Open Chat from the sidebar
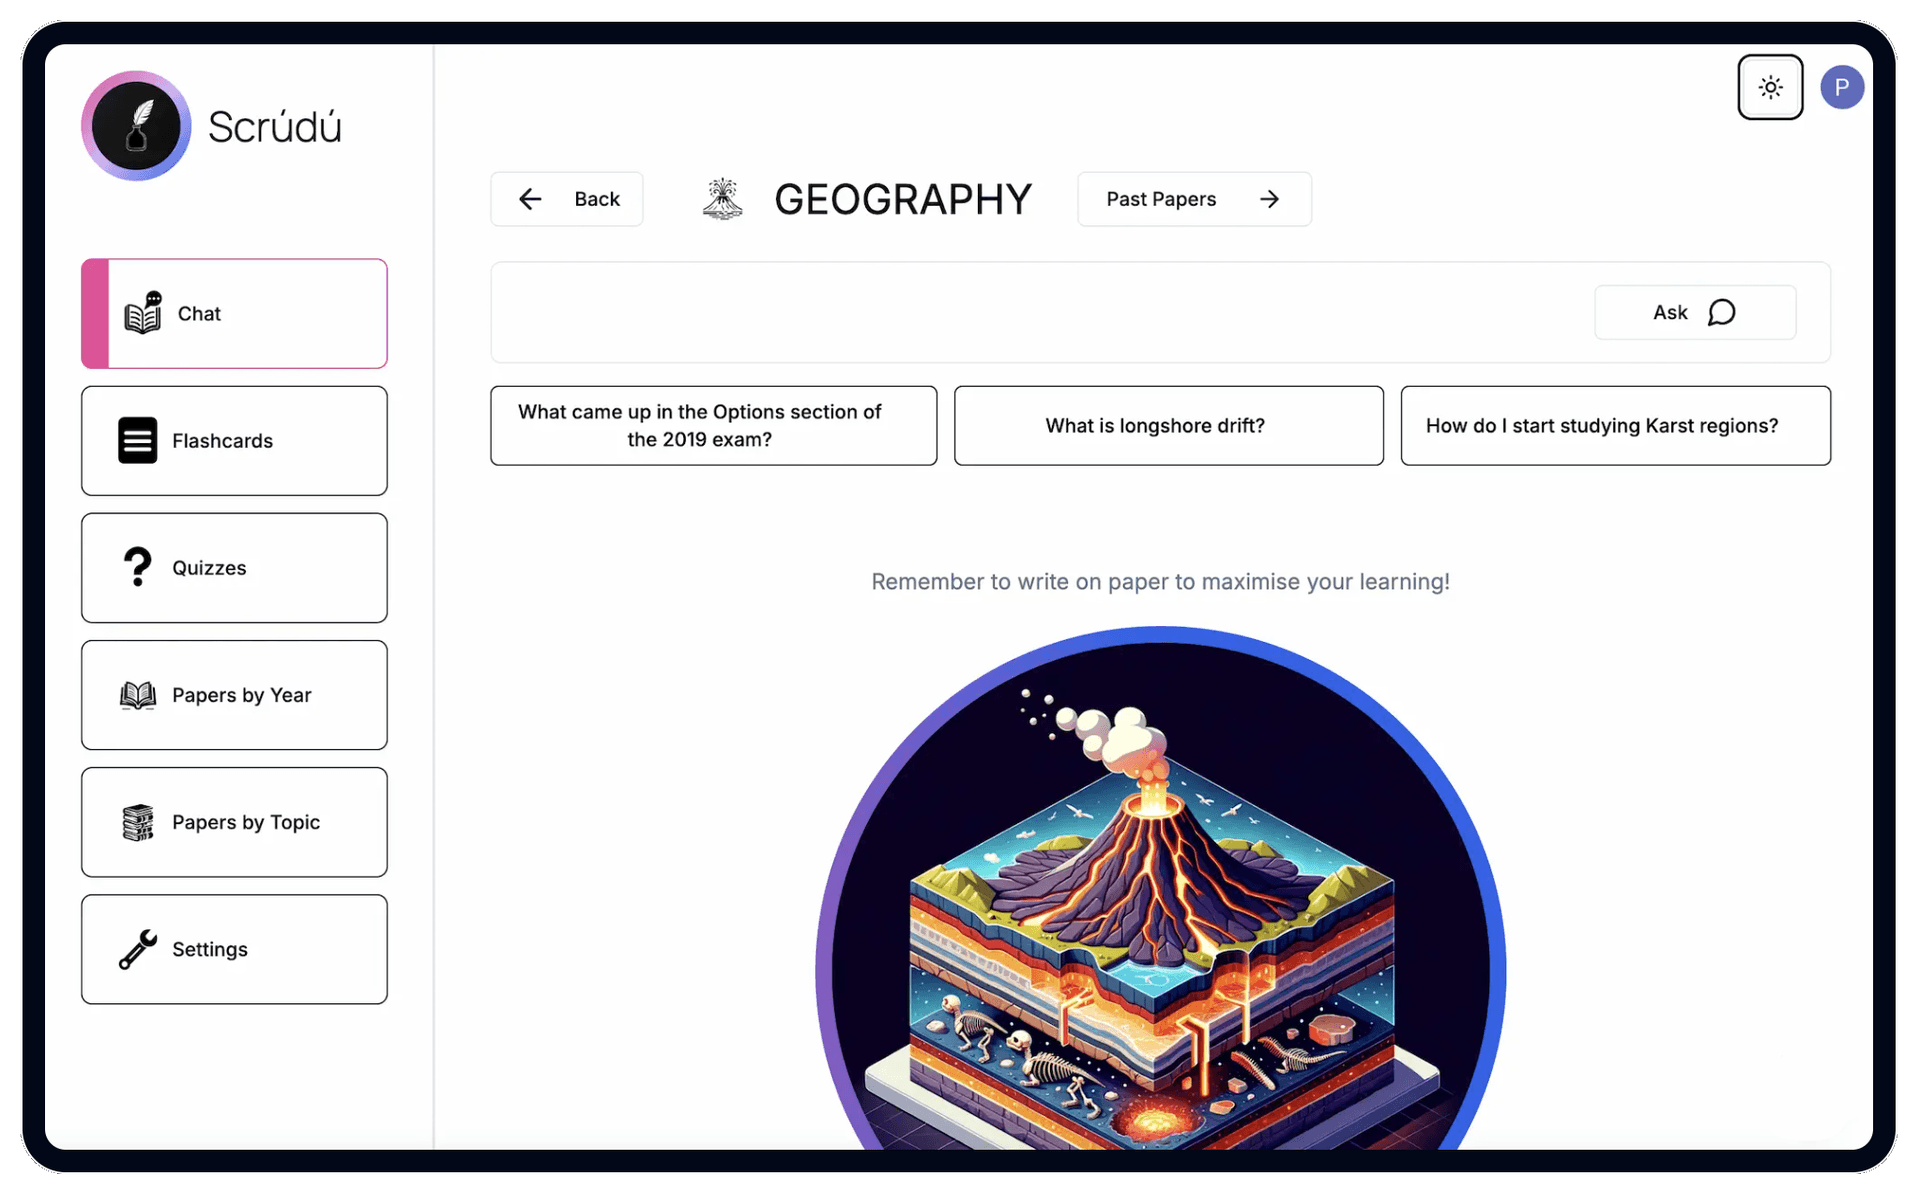The width and height of the screenshot is (1920, 1194). 234,314
